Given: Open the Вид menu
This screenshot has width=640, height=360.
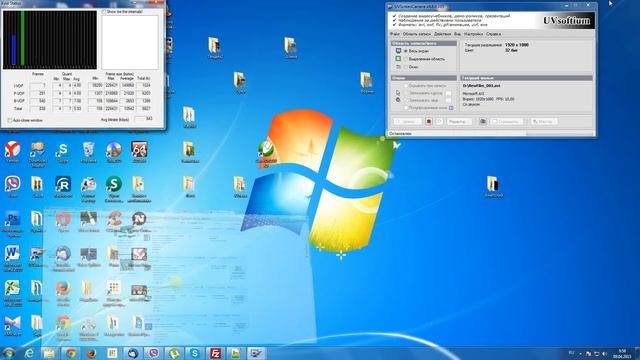Looking at the screenshot, I should [x=458, y=34].
